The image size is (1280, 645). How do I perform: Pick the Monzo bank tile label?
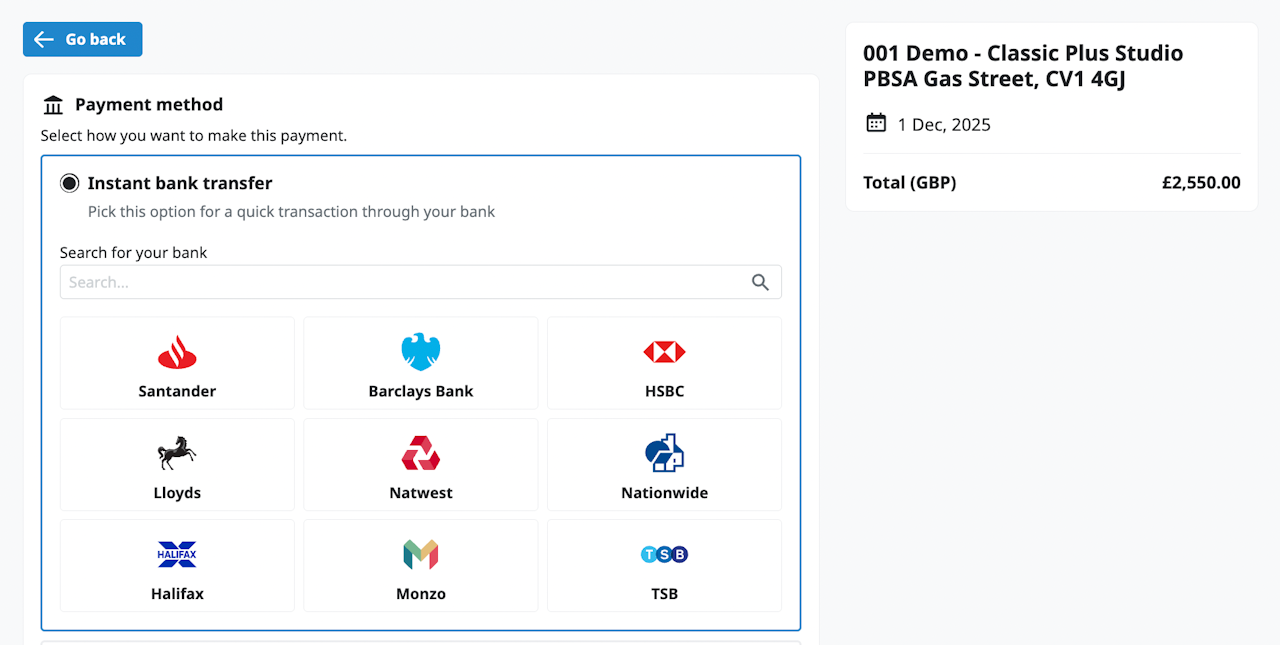coord(420,594)
